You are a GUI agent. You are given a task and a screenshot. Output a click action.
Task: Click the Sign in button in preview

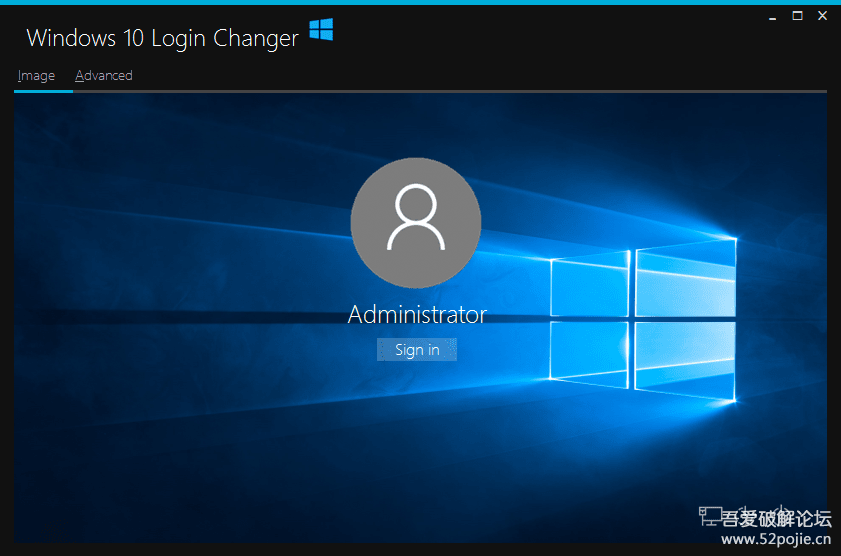tap(417, 350)
